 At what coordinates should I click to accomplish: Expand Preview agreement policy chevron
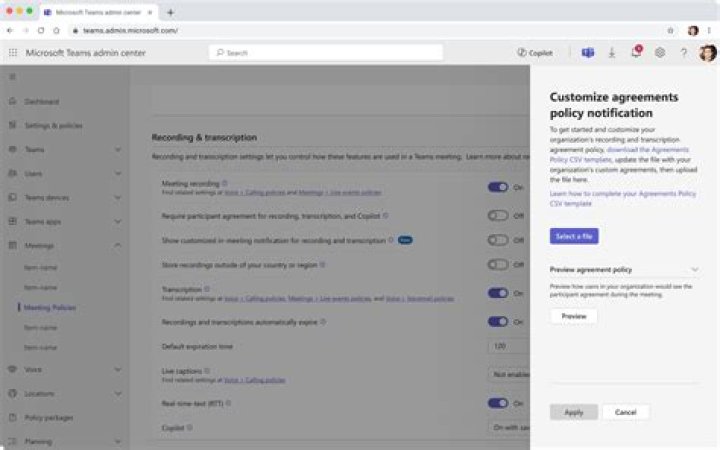(x=695, y=270)
